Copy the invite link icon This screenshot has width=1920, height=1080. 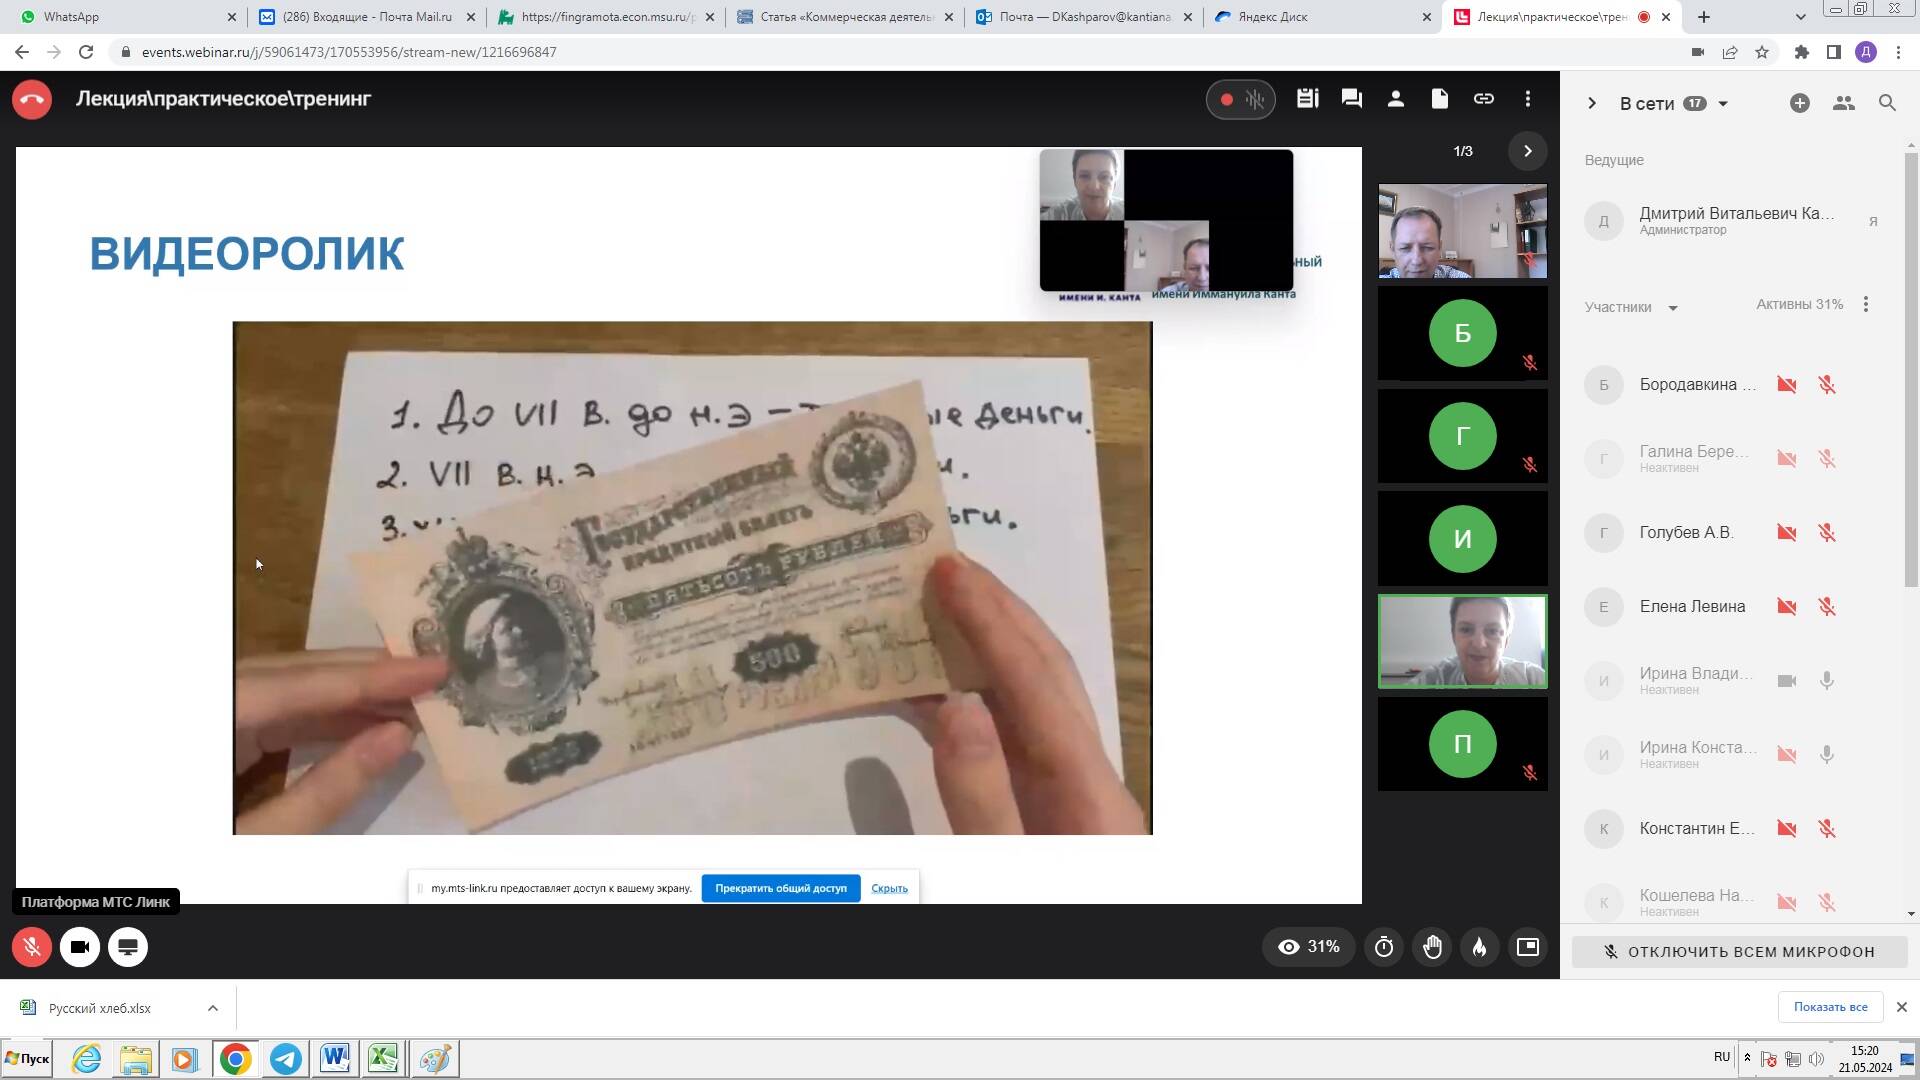click(1484, 99)
